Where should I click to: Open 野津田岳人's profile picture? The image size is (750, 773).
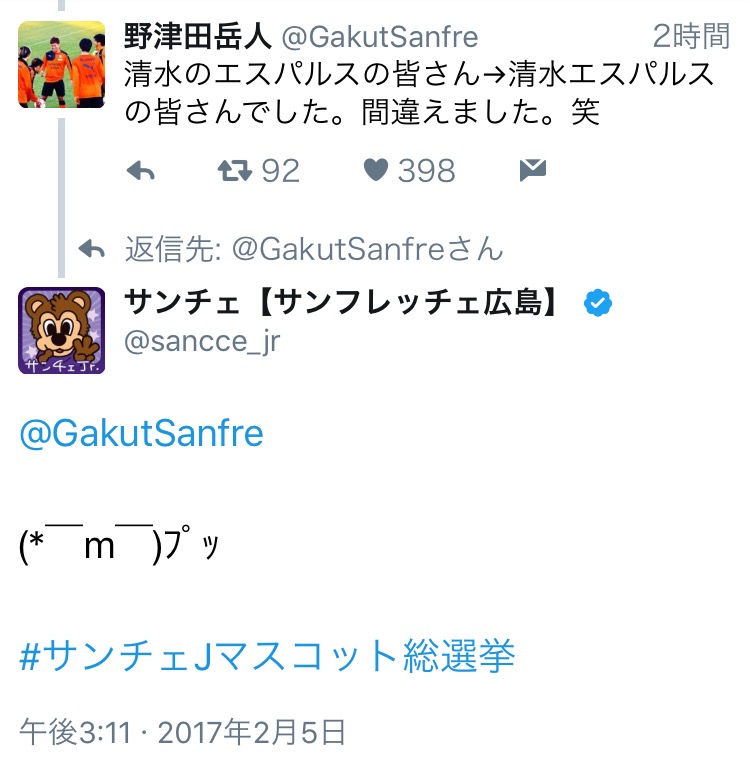pyautogui.click(x=61, y=64)
